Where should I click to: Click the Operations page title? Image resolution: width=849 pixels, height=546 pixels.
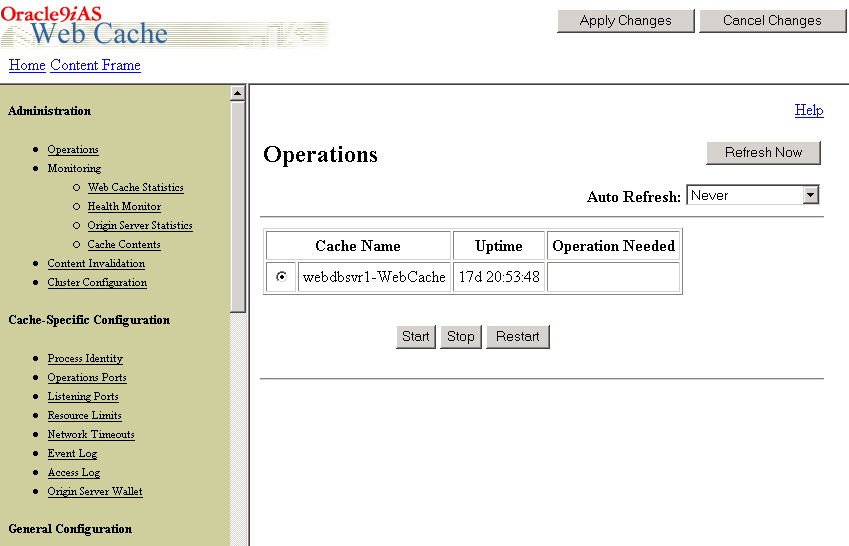321,155
